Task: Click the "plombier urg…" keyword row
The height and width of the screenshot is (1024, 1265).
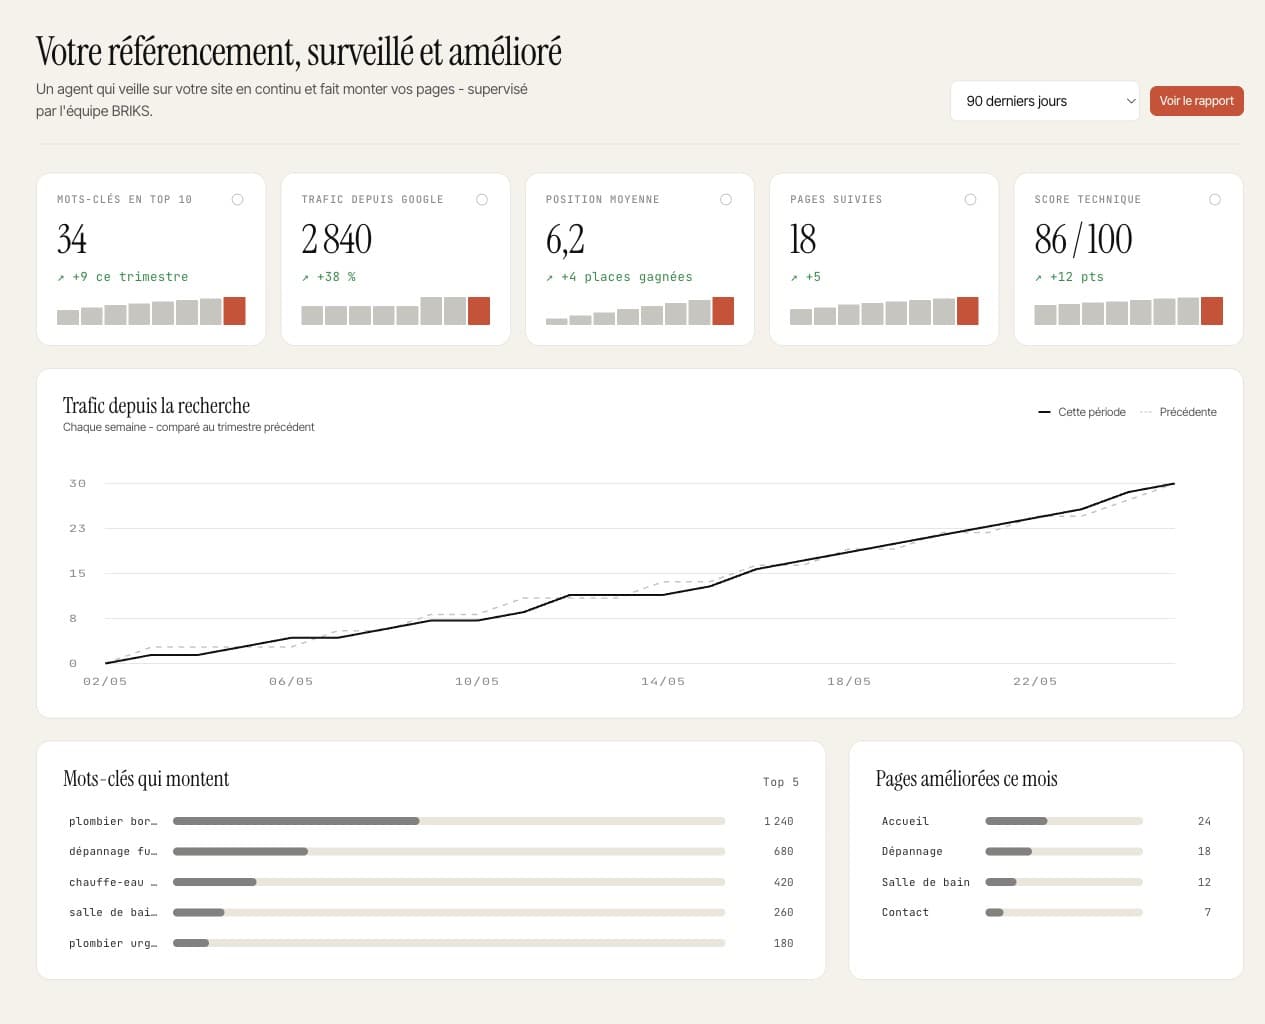Action: (431, 943)
